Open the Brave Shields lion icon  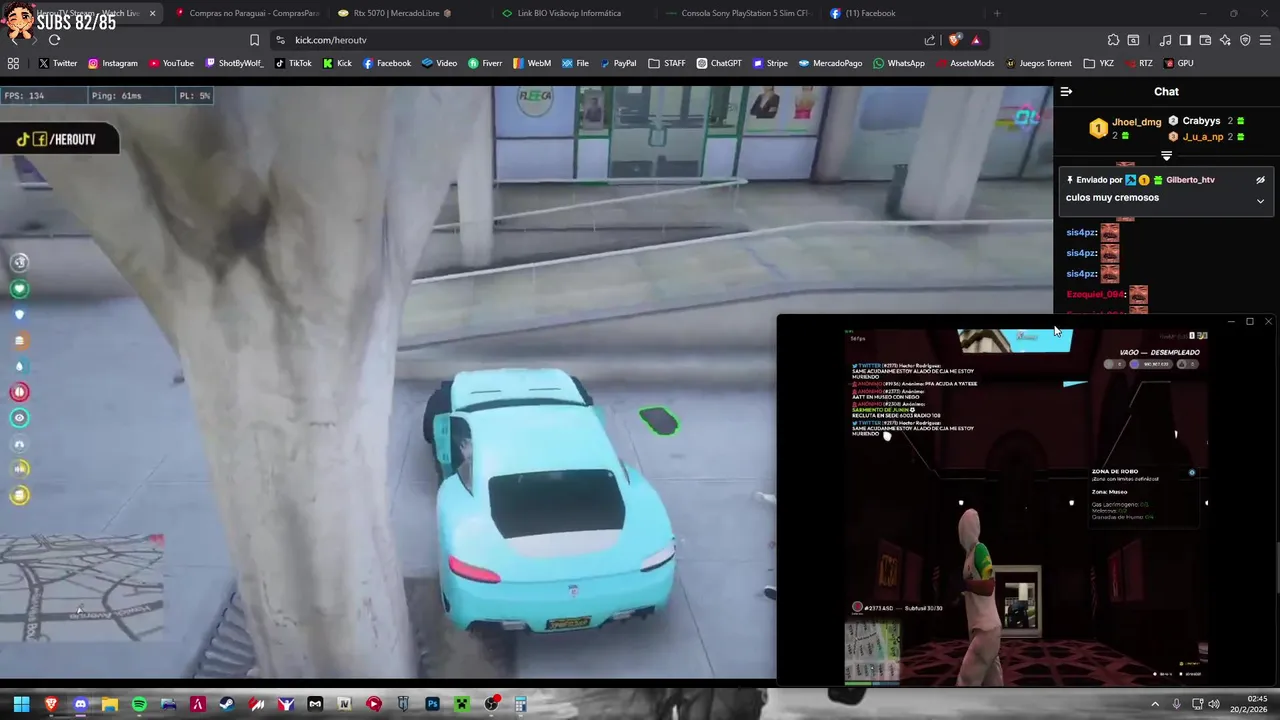coord(955,40)
